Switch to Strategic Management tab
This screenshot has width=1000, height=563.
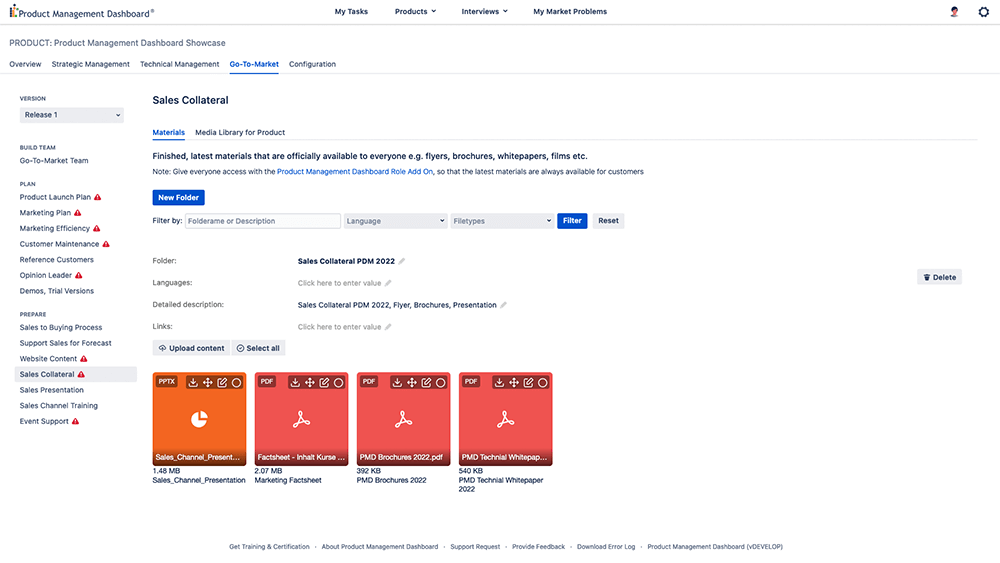pyautogui.click(x=91, y=64)
